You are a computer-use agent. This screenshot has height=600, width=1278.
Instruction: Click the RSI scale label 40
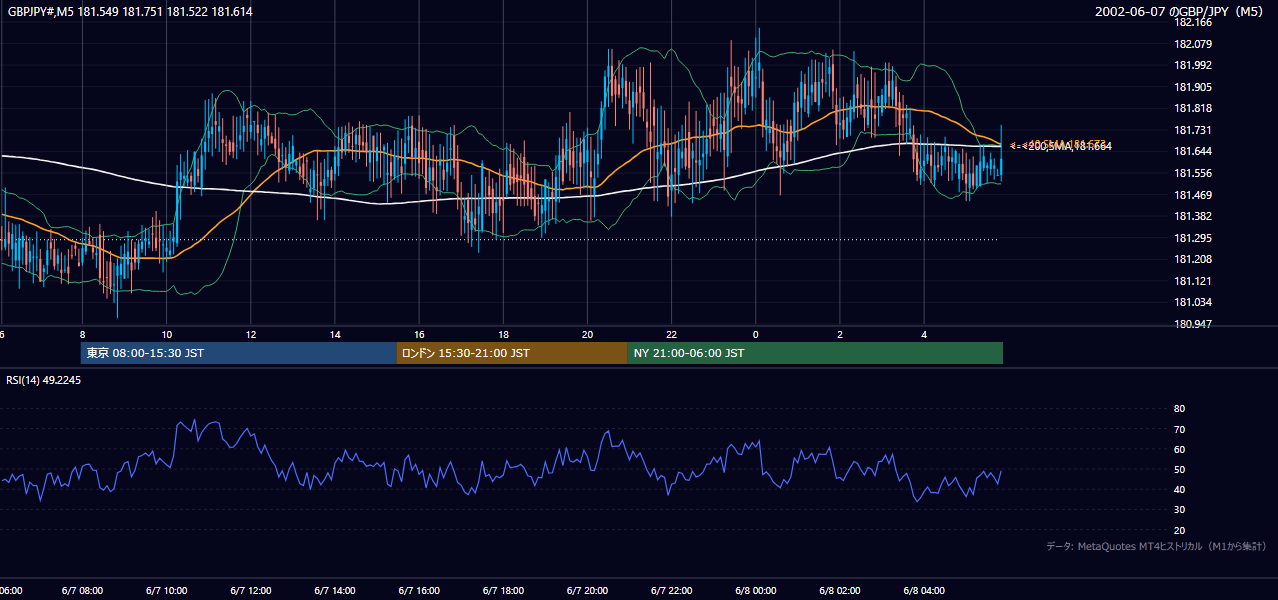[x=1180, y=489]
